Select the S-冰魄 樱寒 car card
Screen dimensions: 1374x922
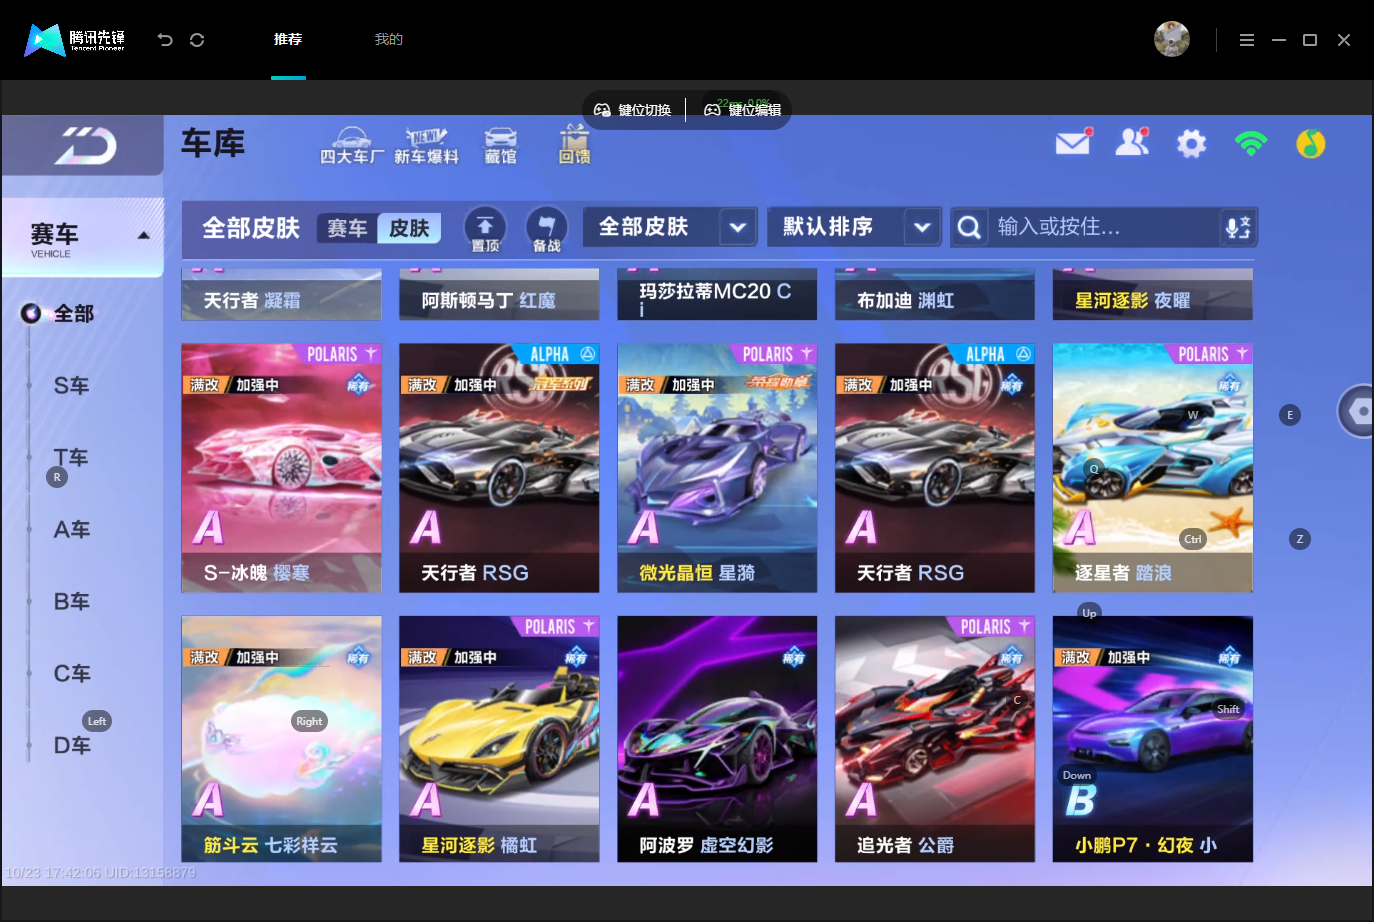(x=281, y=468)
